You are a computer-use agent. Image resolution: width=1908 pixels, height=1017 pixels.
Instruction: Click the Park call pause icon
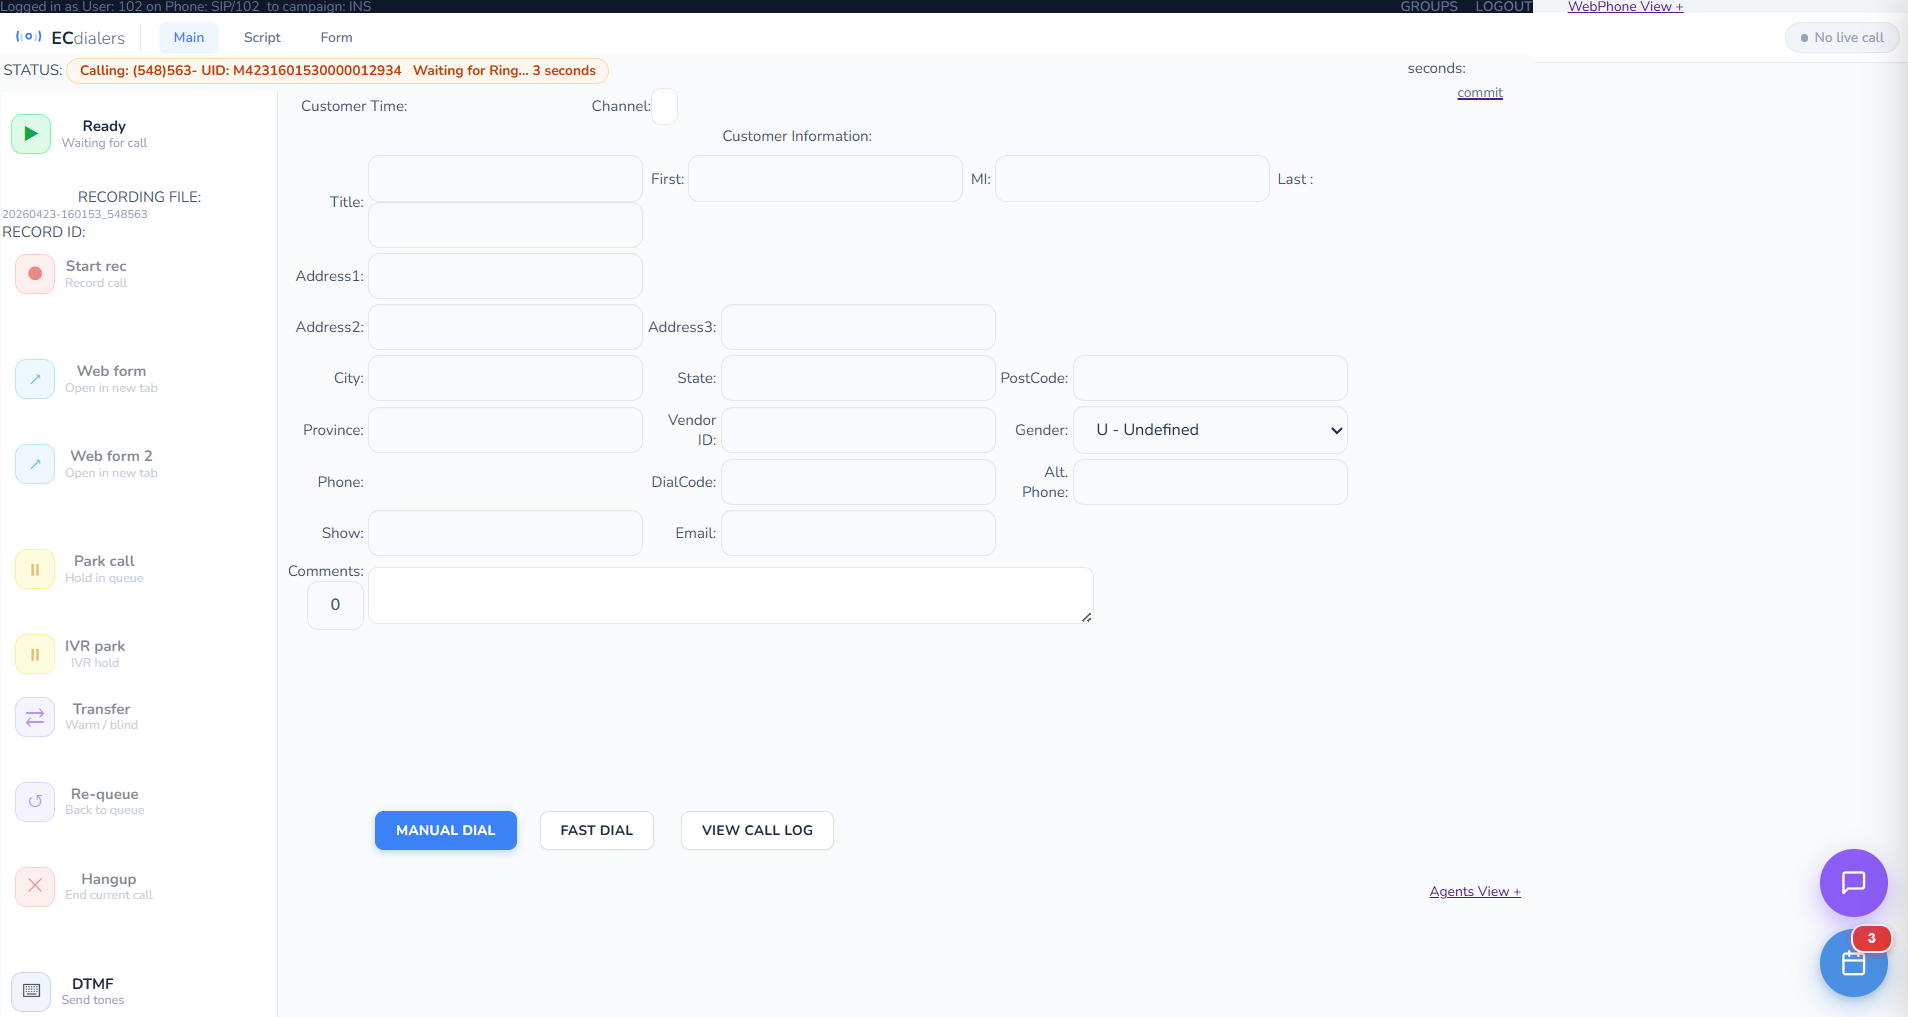point(35,569)
